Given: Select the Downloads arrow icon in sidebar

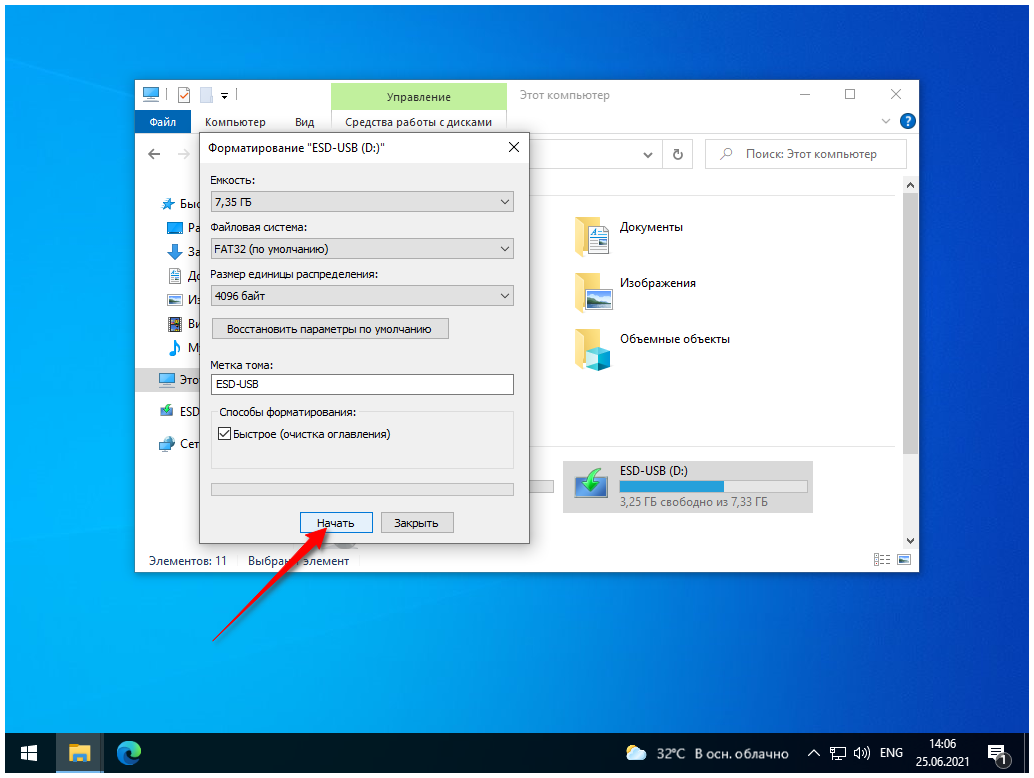Looking at the screenshot, I should click(x=175, y=251).
